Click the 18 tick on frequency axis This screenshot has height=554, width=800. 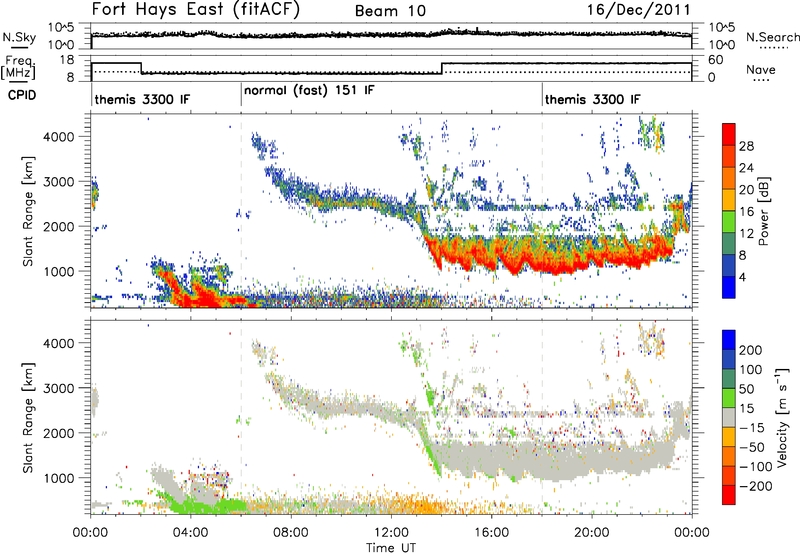point(66,60)
